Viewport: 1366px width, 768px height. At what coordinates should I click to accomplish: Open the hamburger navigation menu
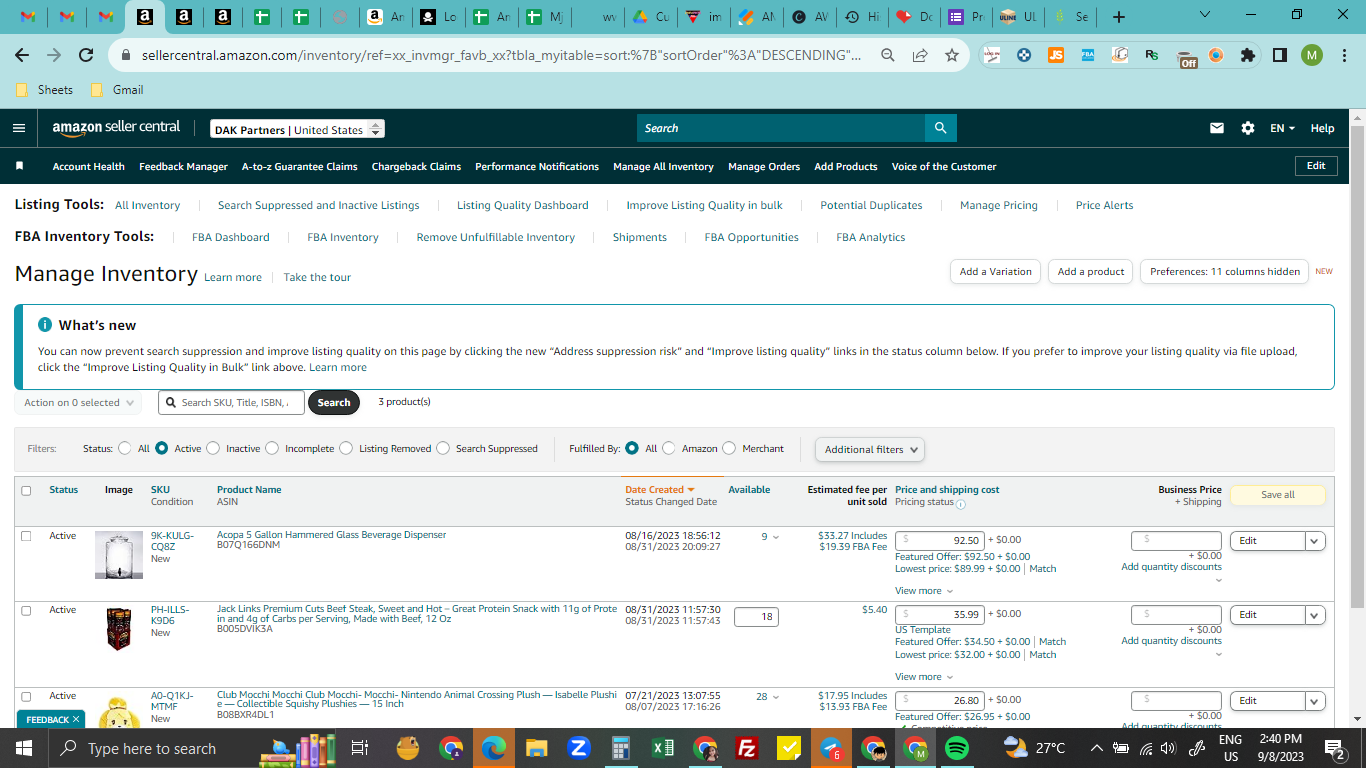pos(19,128)
